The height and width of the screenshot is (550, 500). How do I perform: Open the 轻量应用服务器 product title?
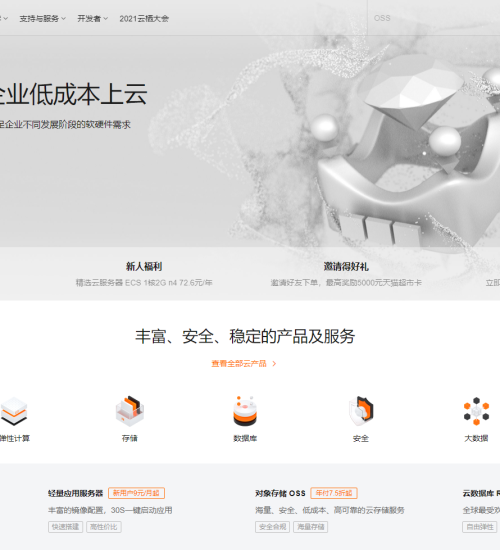point(75,493)
